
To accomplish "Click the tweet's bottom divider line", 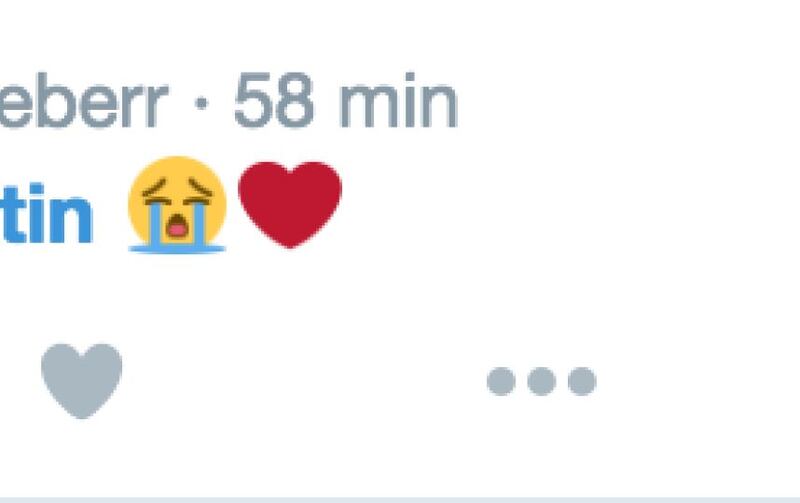I will pos(400,500).
